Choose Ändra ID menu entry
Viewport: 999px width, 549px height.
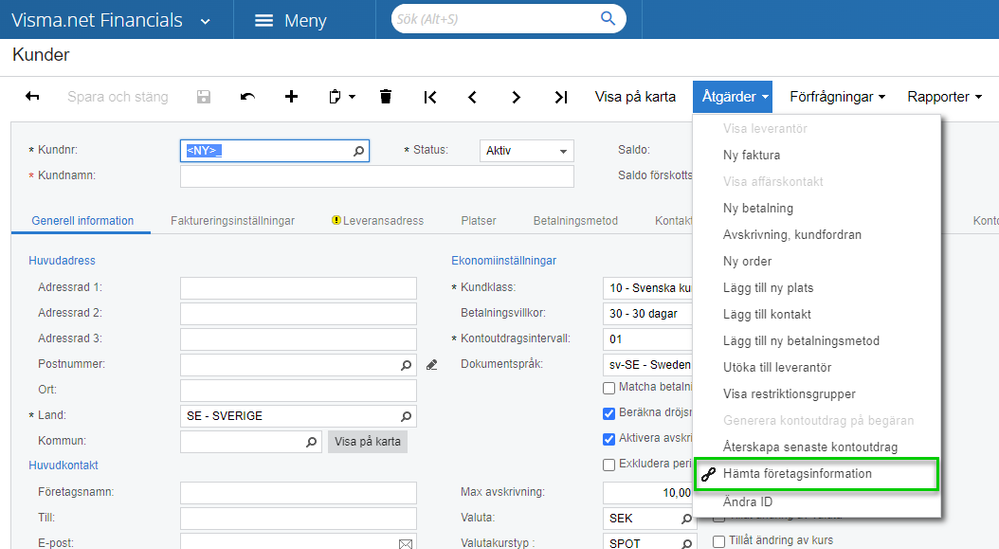click(747, 502)
